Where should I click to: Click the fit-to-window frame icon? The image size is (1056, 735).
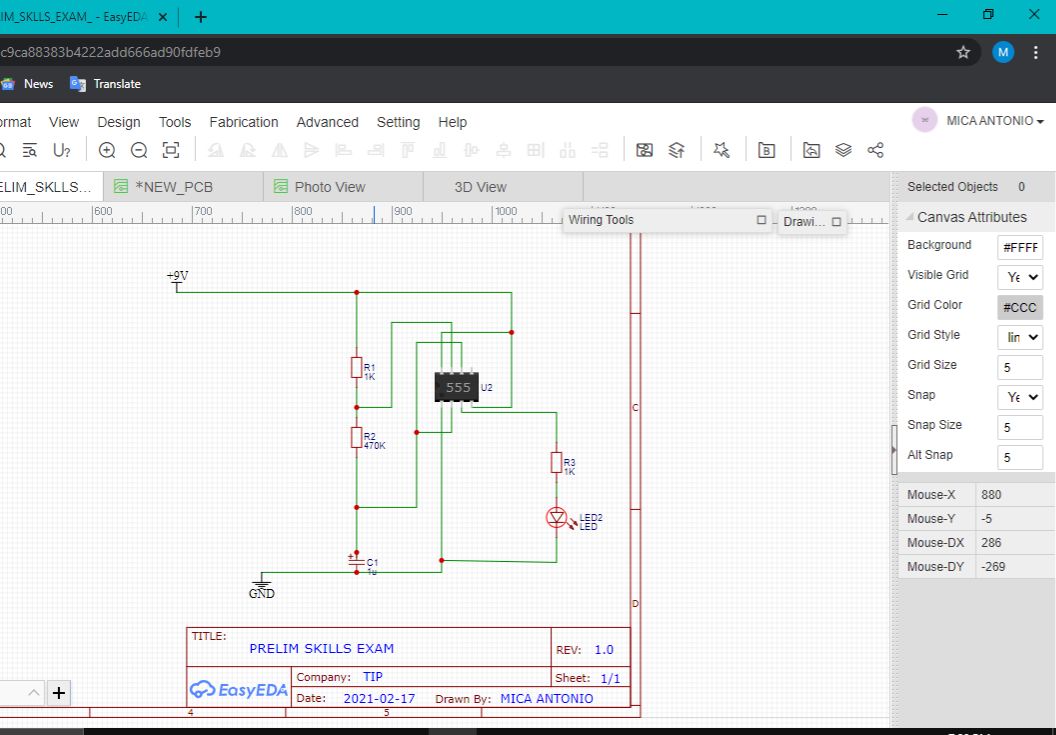pyautogui.click(x=171, y=149)
